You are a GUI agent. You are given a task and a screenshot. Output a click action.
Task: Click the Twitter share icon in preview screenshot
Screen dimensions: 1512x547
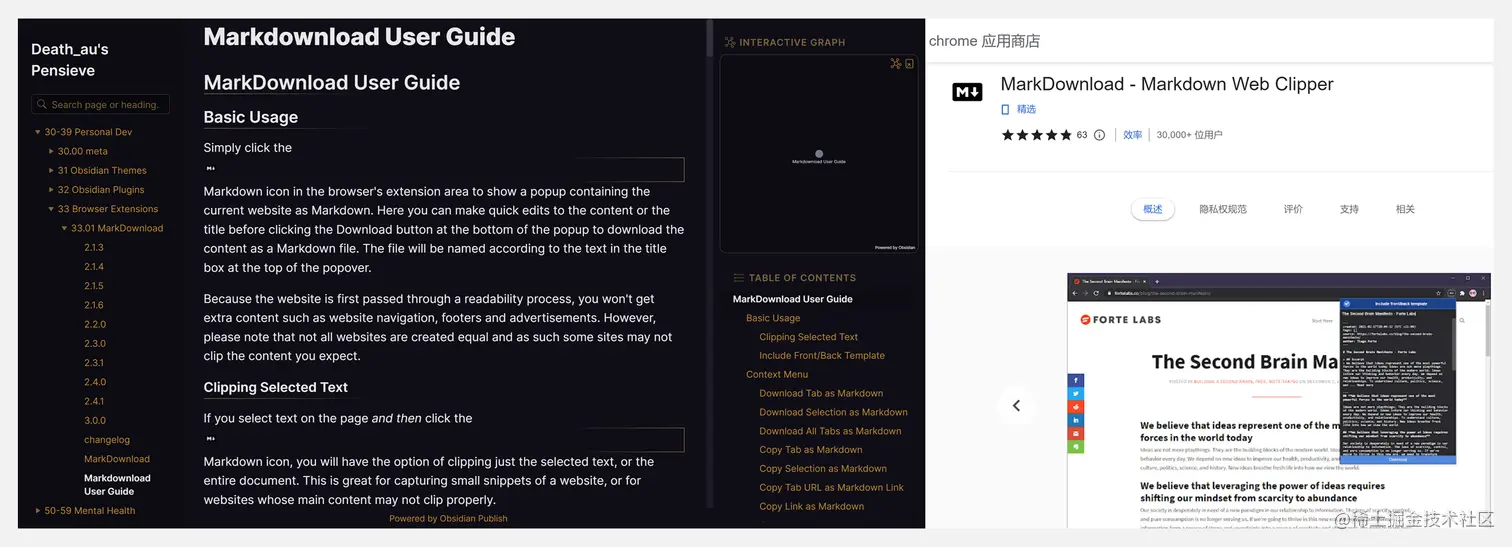coord(1076,393)
